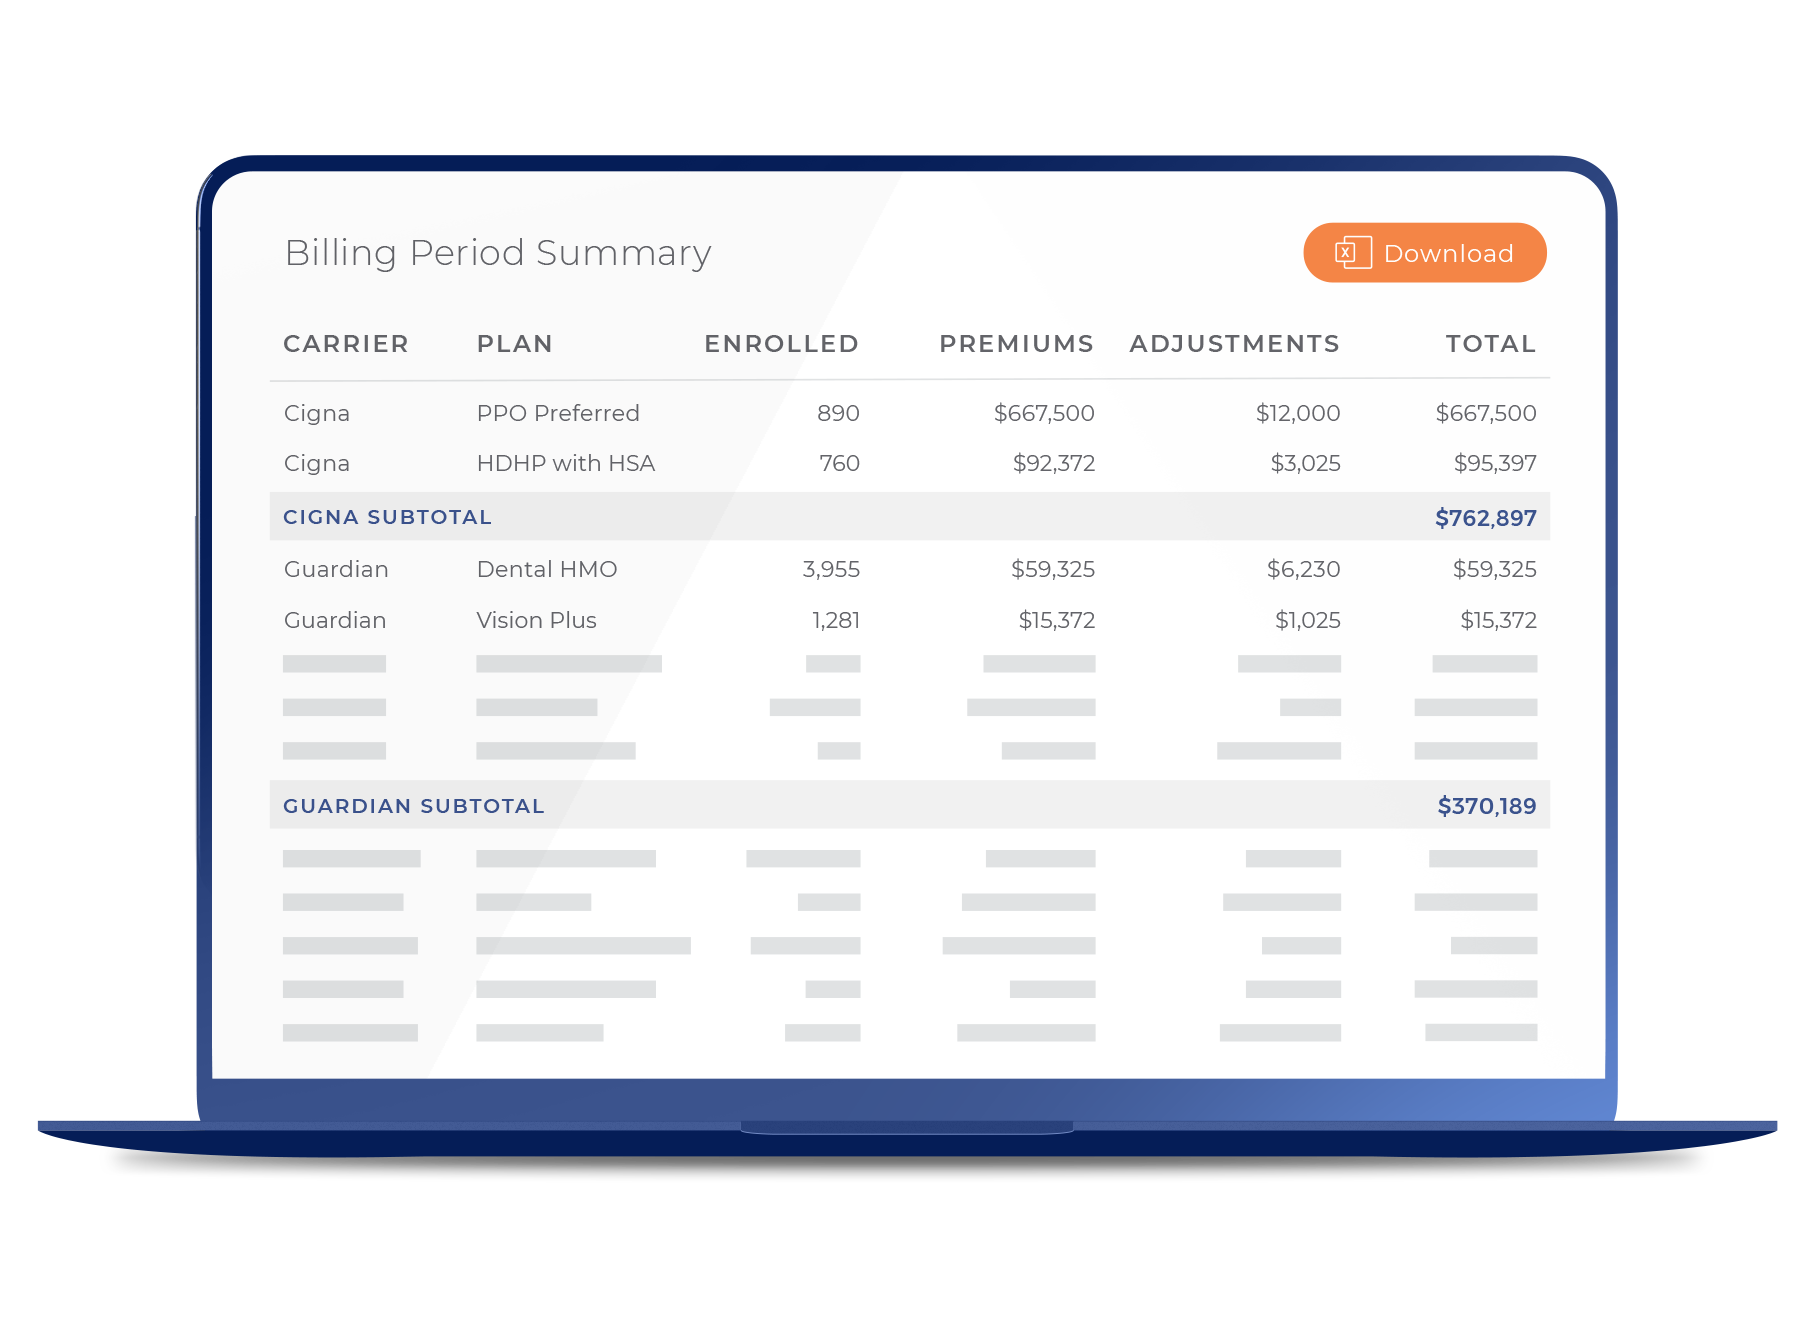Select the Cigna HDHP with HSA row
The image size is (1820, 1318).
point(700,463)
